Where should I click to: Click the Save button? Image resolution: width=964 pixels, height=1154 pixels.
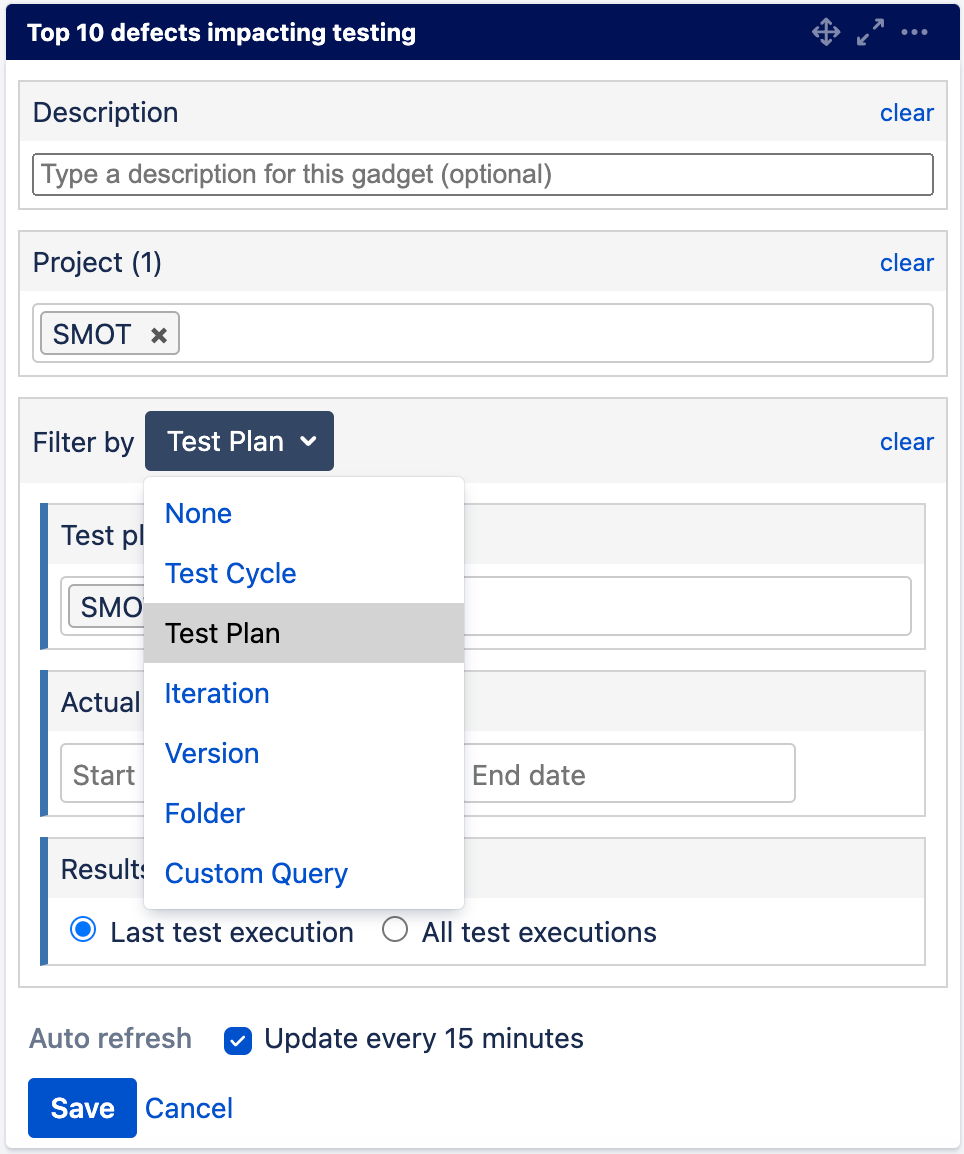(x=82, y=1108)
